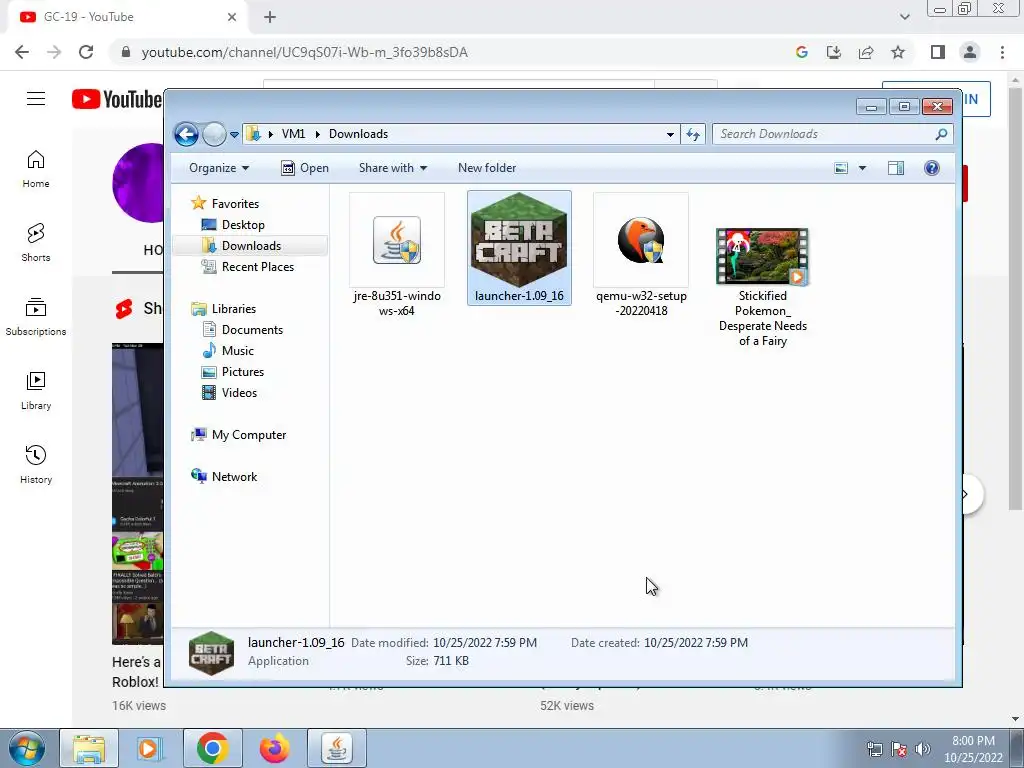Click the Explorer address bar refresh button
The width and height of the screenshot is (1024, 768).
click(693, 135)
